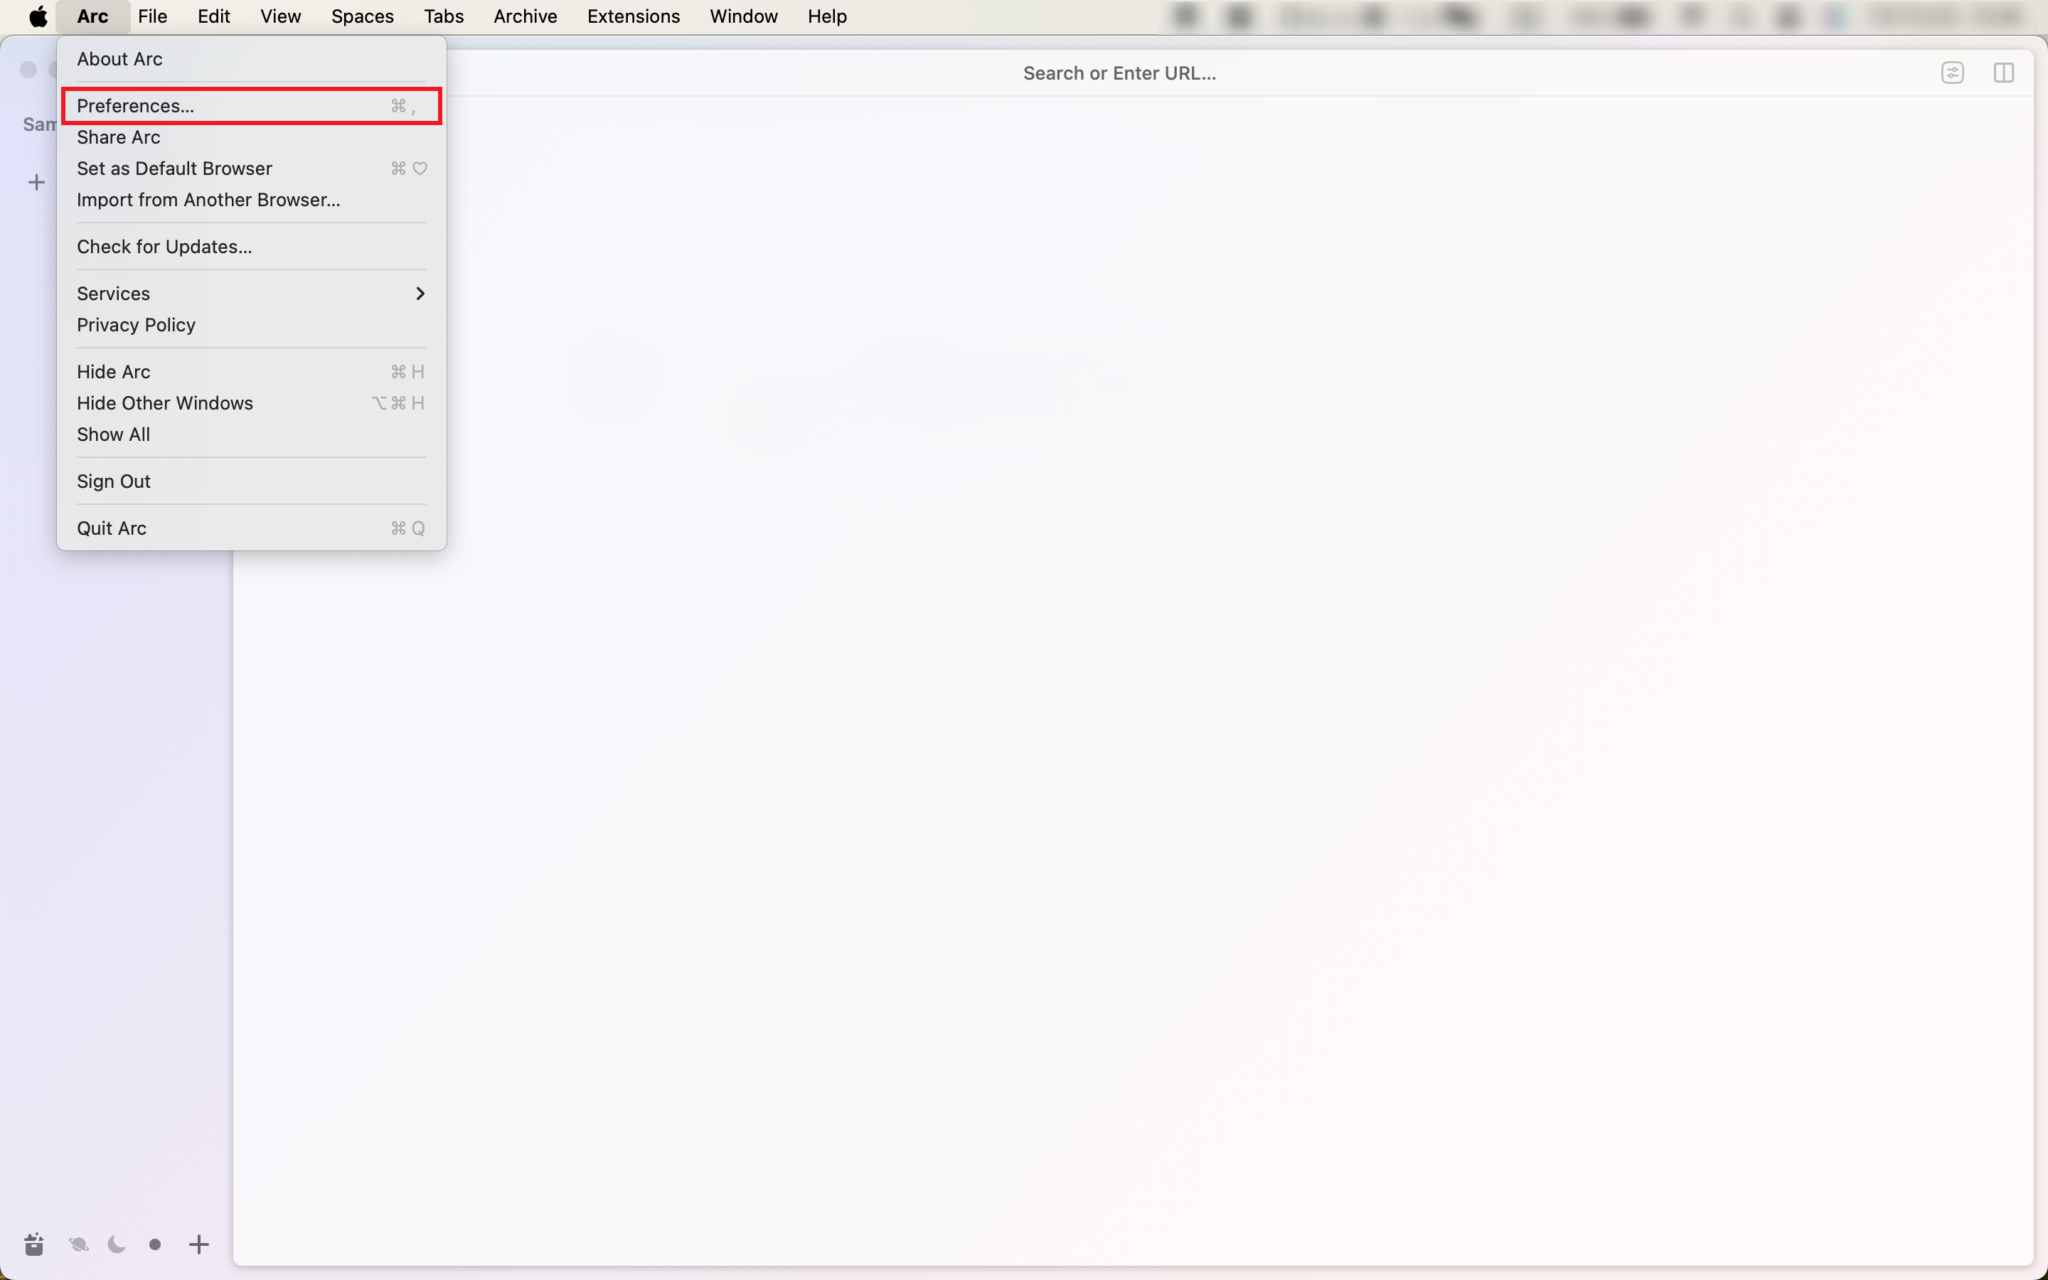Screen dimensions: 2048x1280
Task: Switch to the moon Space icon
Action: tap(117, 1244)
